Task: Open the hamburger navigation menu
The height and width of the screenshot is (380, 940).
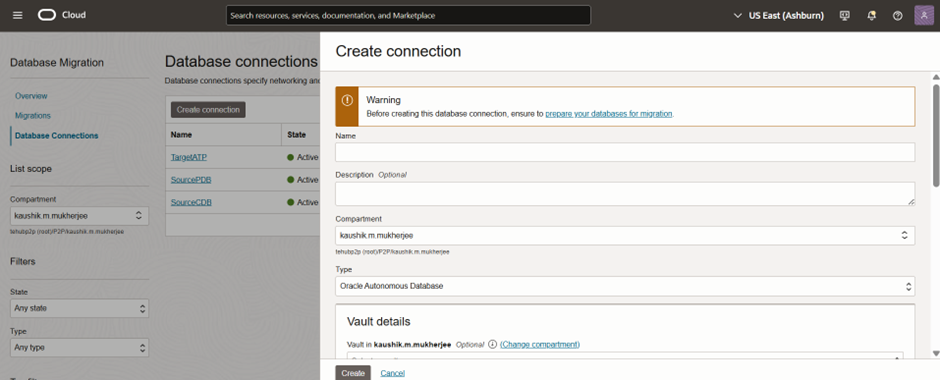Action: [17, 15]
